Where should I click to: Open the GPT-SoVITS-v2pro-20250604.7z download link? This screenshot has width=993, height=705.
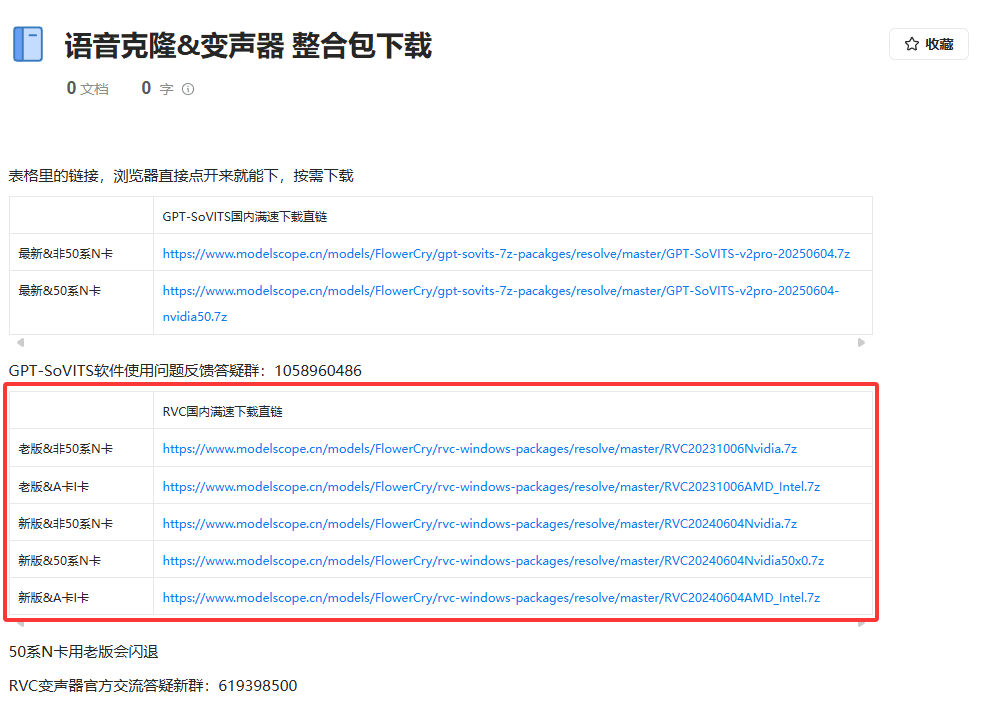(x=506, y=254)
